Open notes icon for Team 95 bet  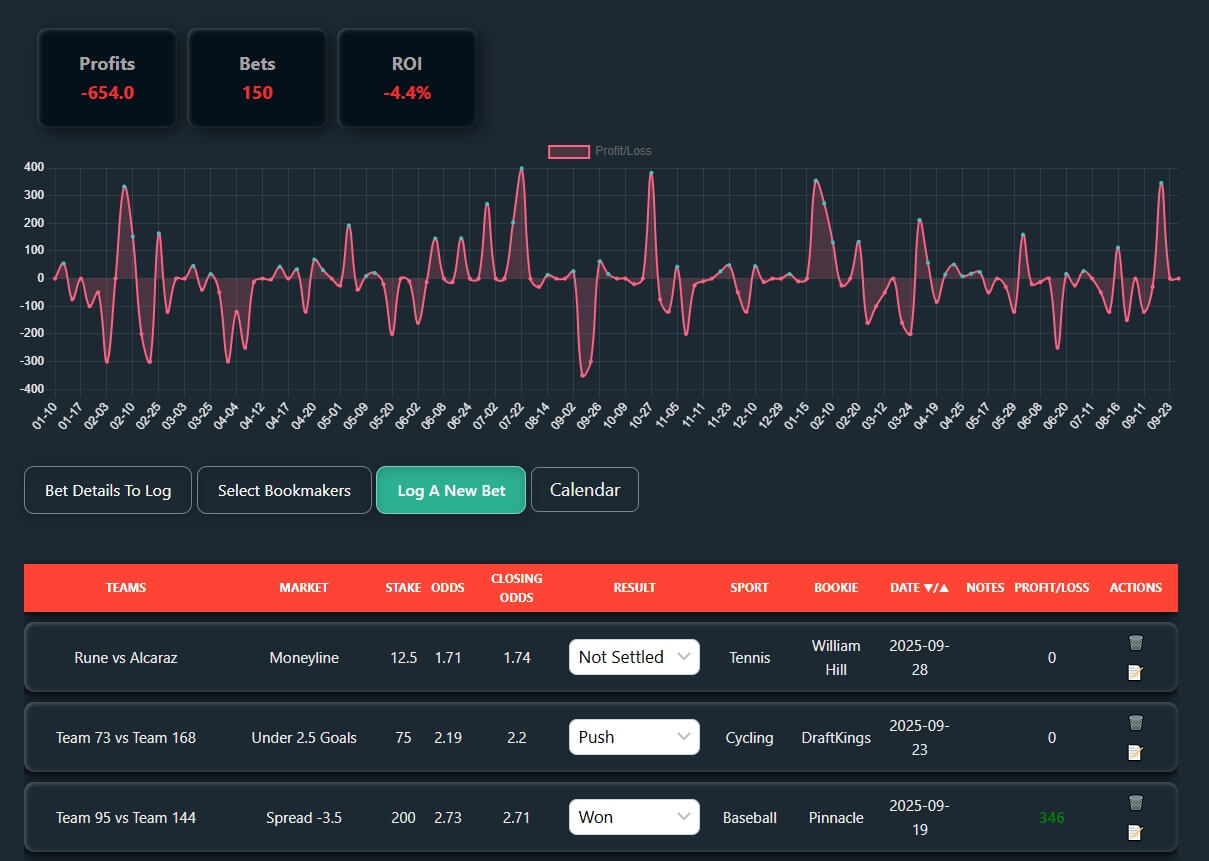[1135, 832]
